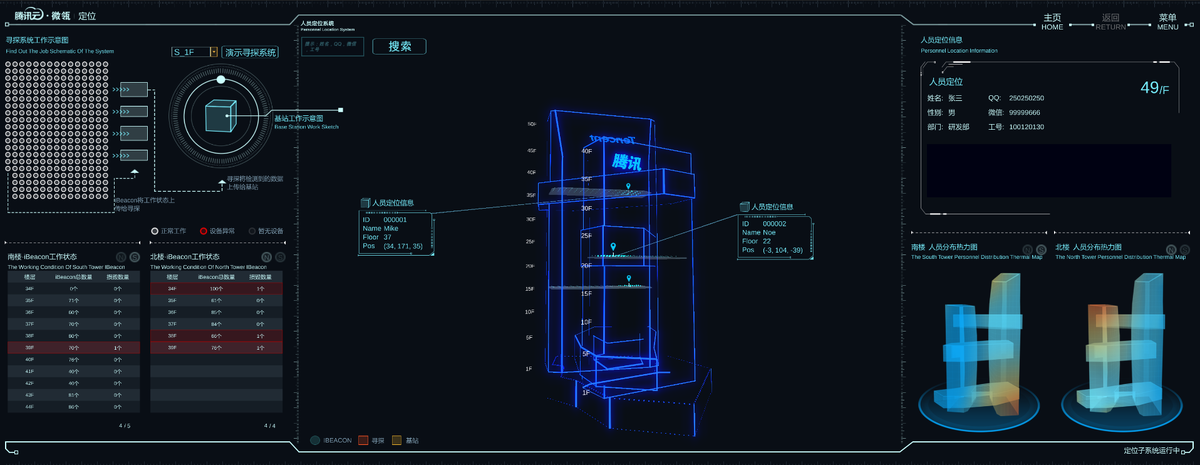The height and width of the screenshot is (465, 1200).
Task: Click first round icon beside 南楼 人员分布热力图
Action: click(x=1026, y=248)
